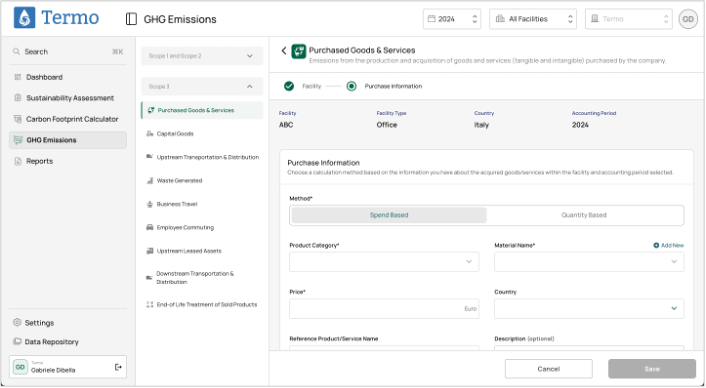Screen dimensions: 706x388
Task: Click the Upstream Leased Assets icon
Action: point(150,251)
